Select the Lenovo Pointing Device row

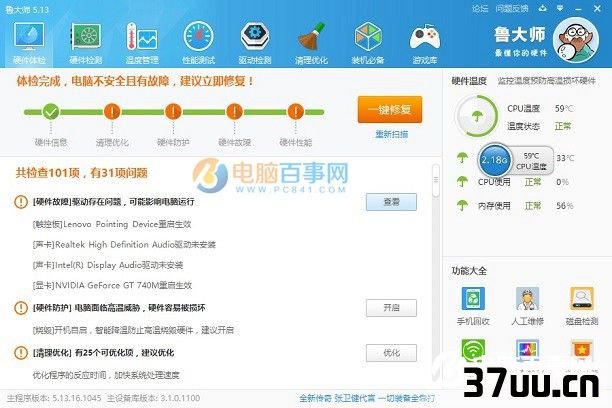(x=112, y=224)
